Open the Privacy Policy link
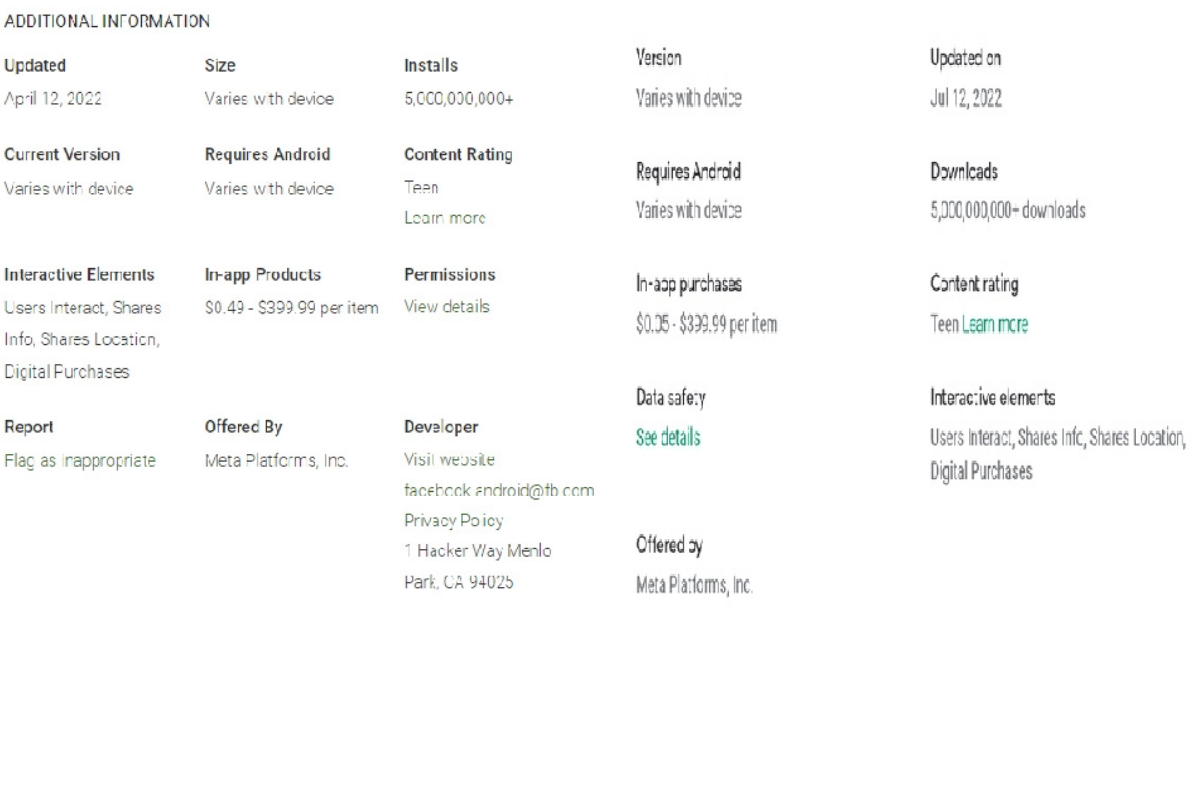This screenshot has height=800, width=1200. [x=453, y=521]
